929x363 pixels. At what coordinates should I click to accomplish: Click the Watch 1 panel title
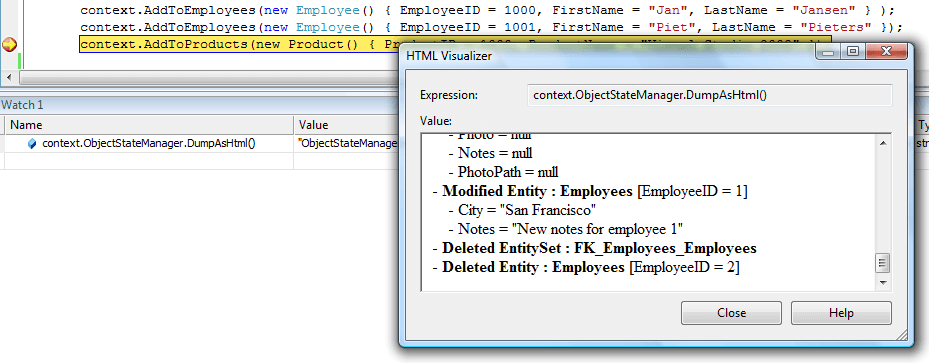click(x=22, y=105)
